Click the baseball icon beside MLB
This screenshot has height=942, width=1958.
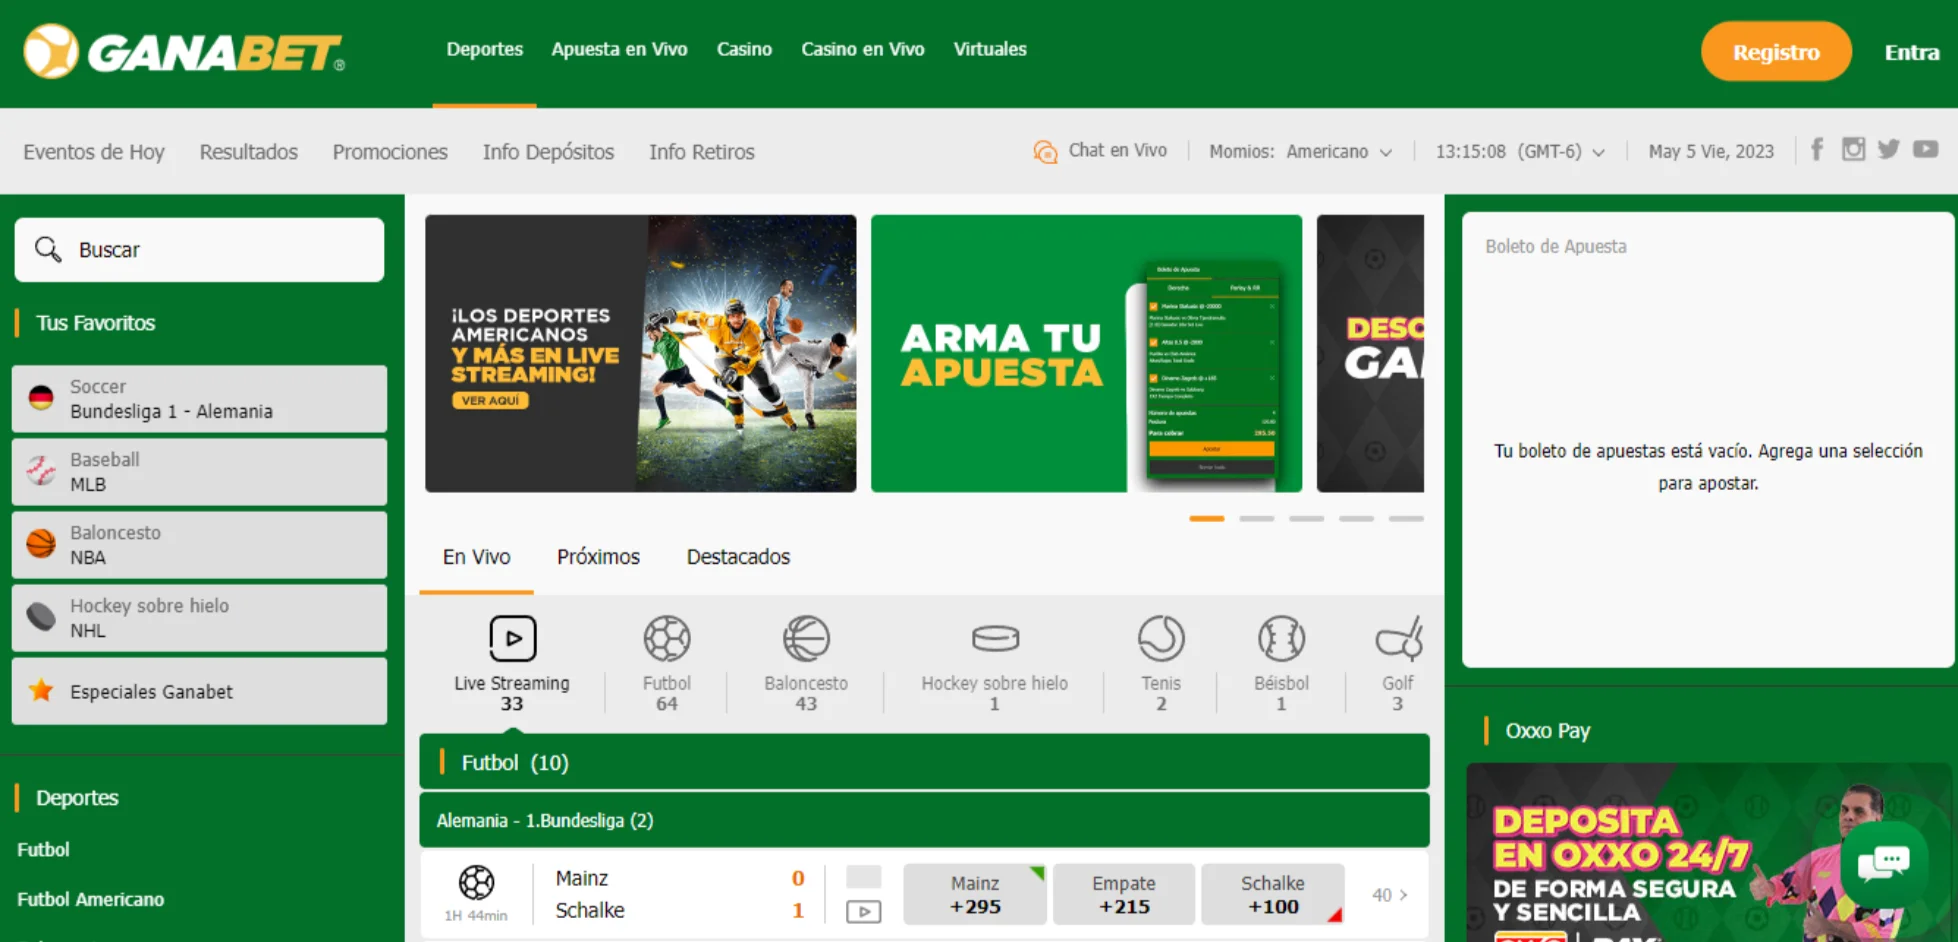tap(41, 471)
